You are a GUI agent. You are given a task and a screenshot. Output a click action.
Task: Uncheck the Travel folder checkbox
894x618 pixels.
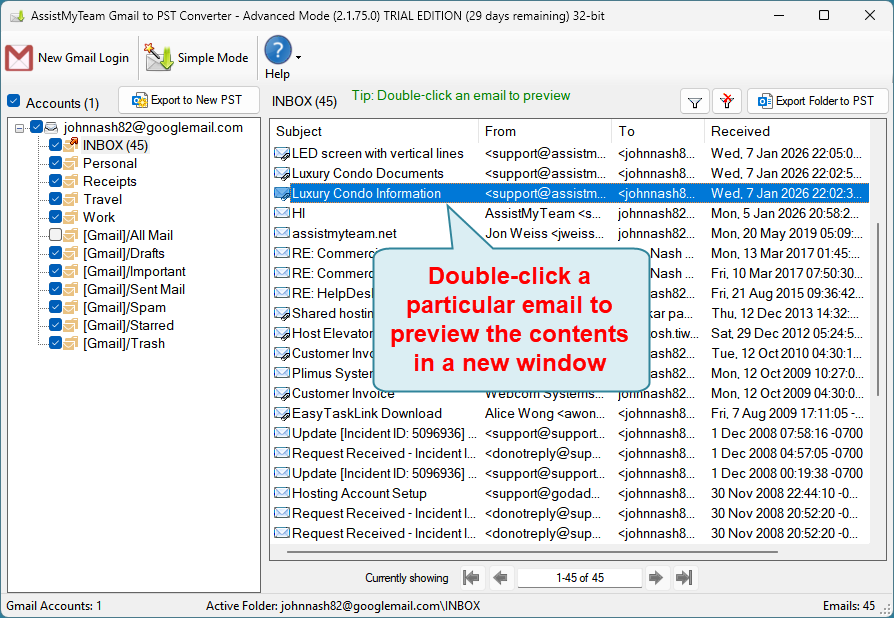click(55, 200)
